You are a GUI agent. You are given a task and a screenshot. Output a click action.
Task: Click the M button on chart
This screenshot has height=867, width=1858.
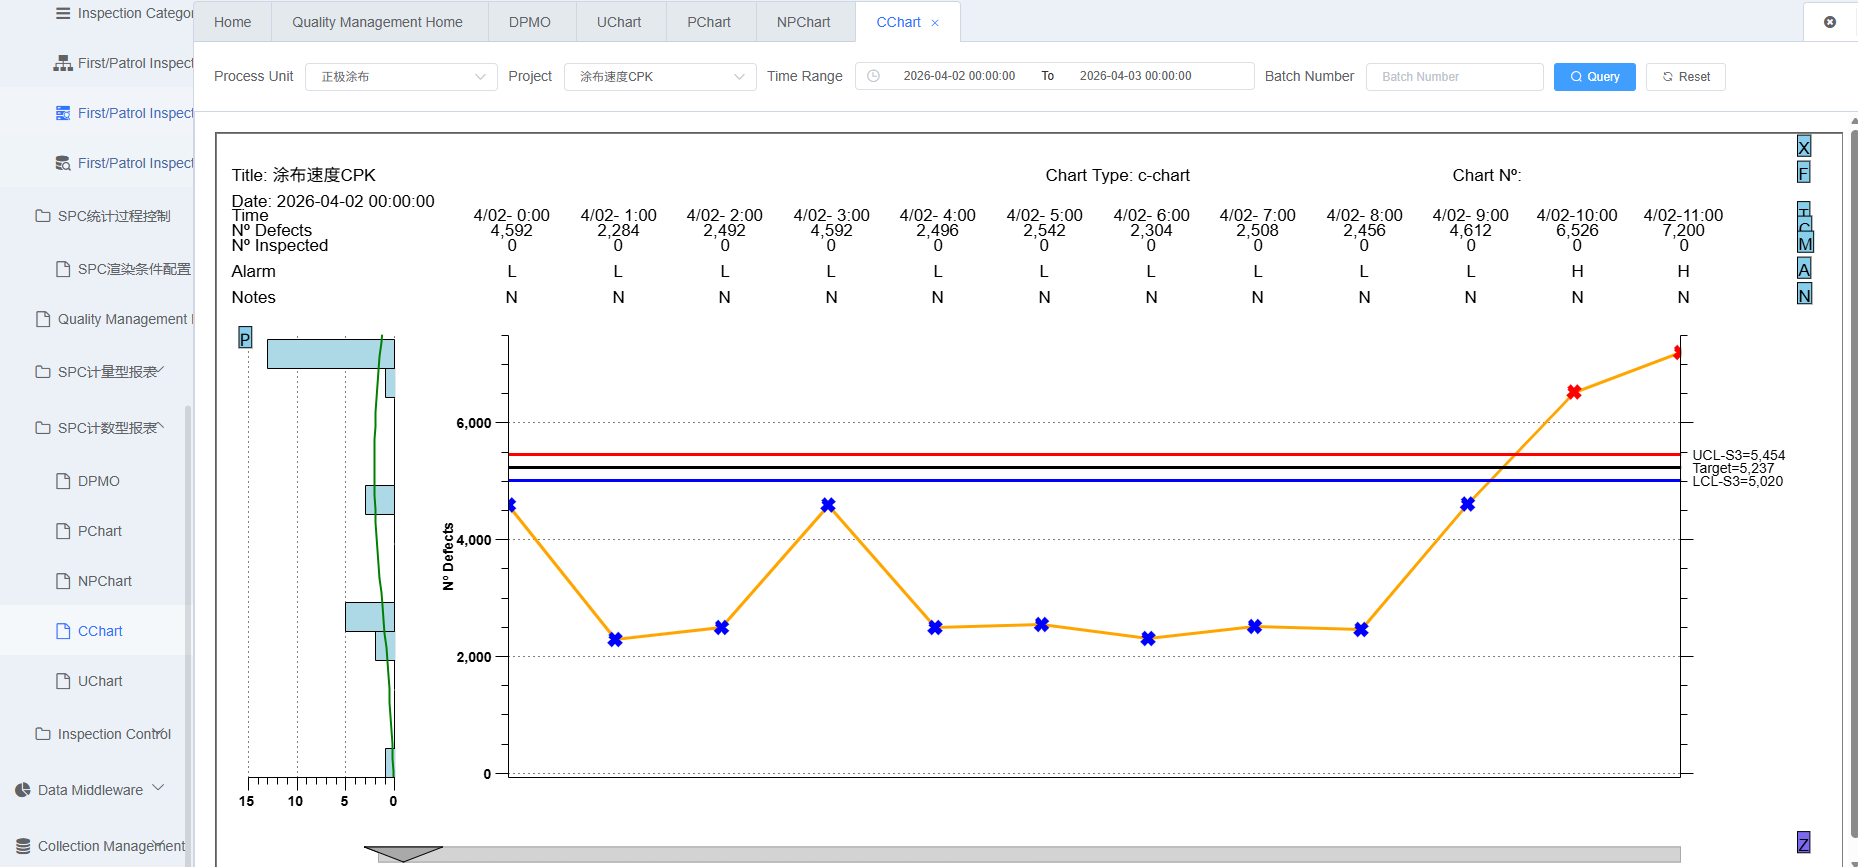(1805, 243)
